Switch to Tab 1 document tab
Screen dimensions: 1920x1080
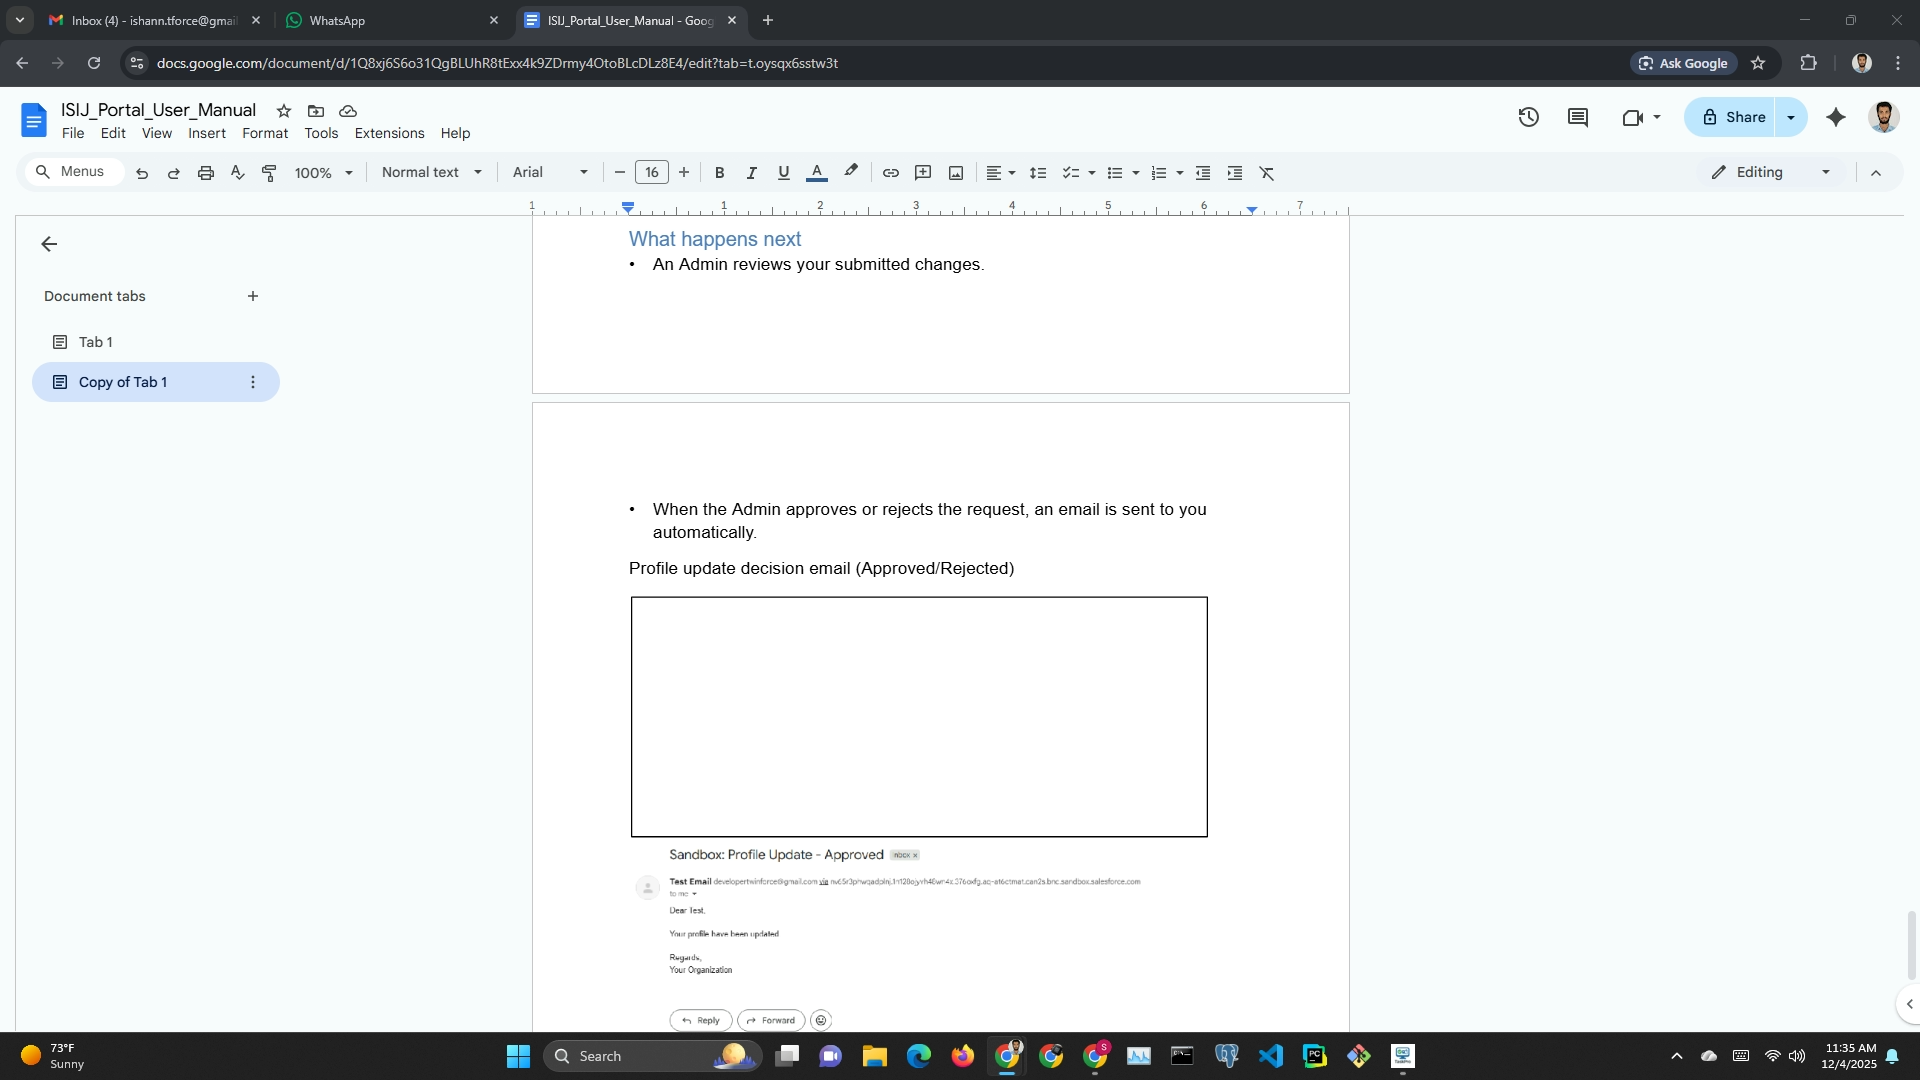(x=96, y=342)
